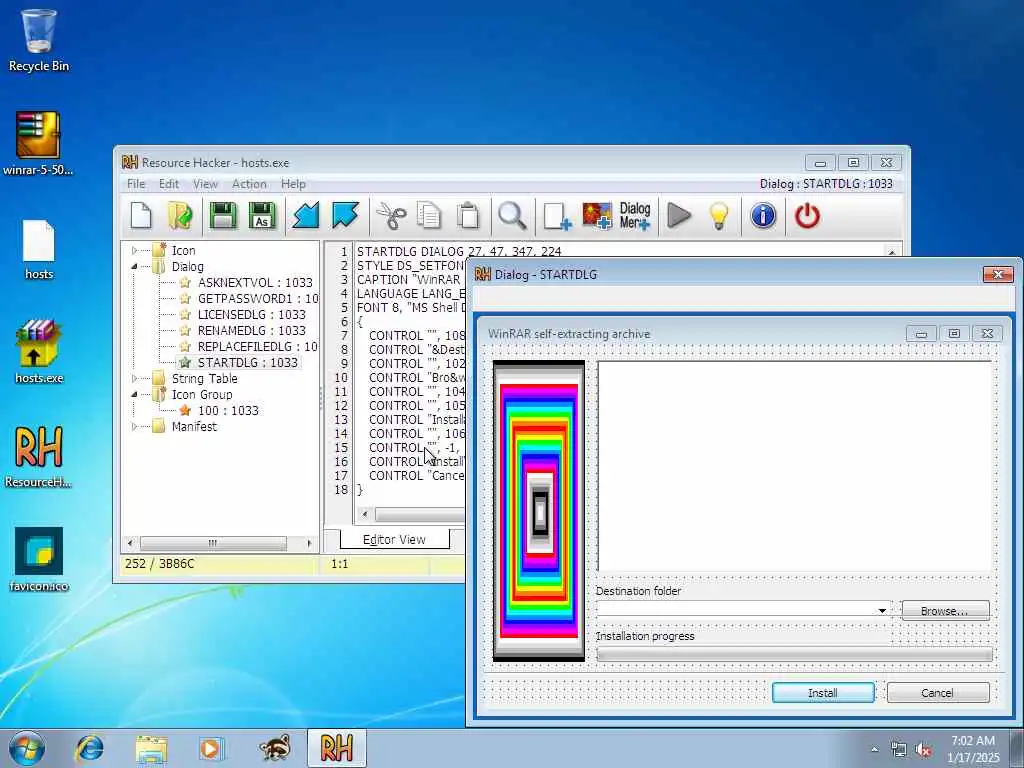Select the Recycle Bin desktop icon
1024x768 pixels.
coord(39,40)
